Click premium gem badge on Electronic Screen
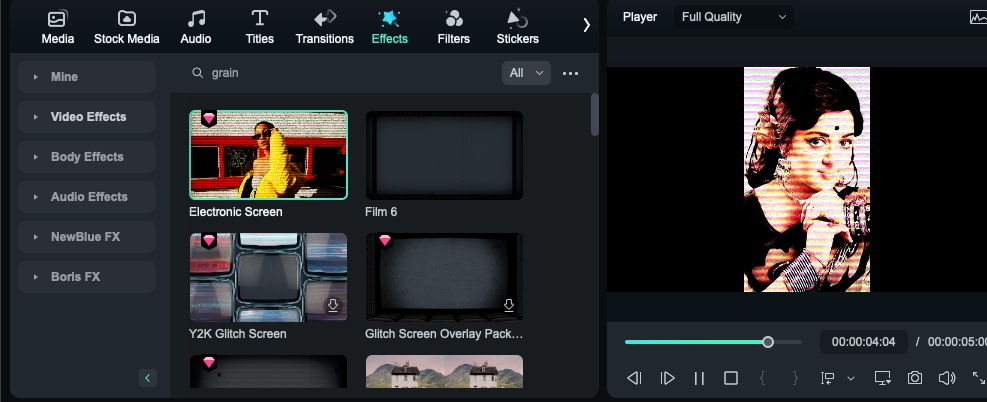This screenshot has height=402, width=987. coord(209,118)
